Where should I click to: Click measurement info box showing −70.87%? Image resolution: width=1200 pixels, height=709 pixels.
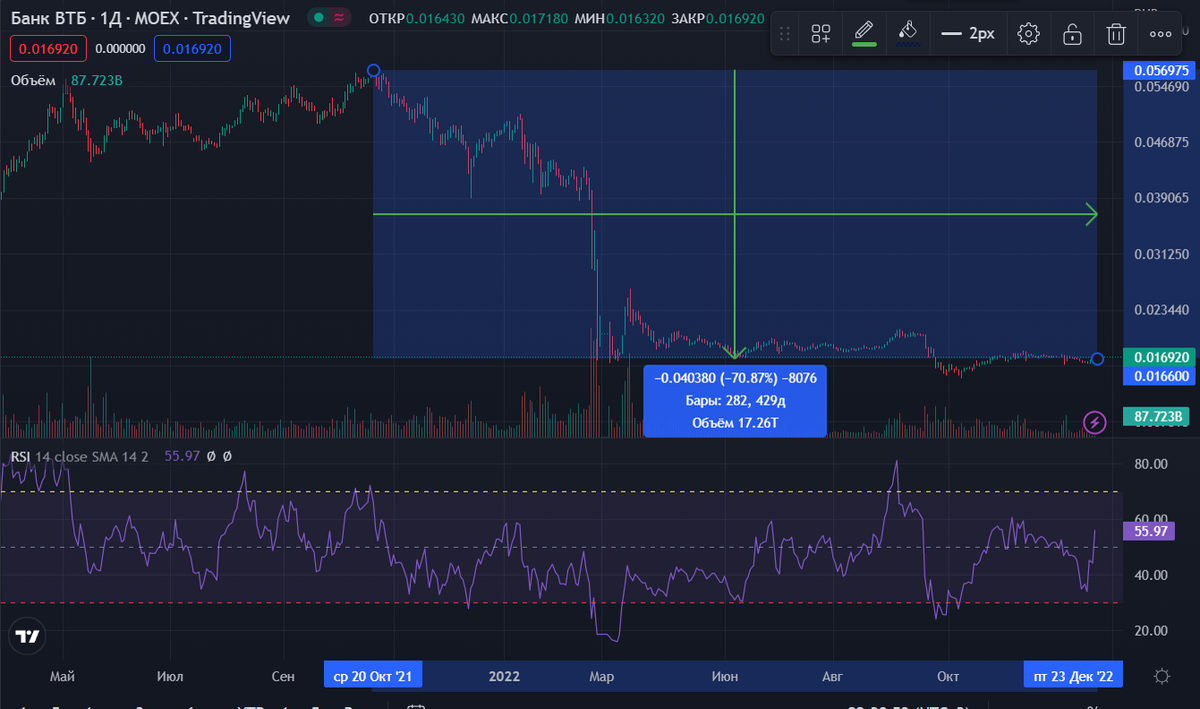[735, 401]
